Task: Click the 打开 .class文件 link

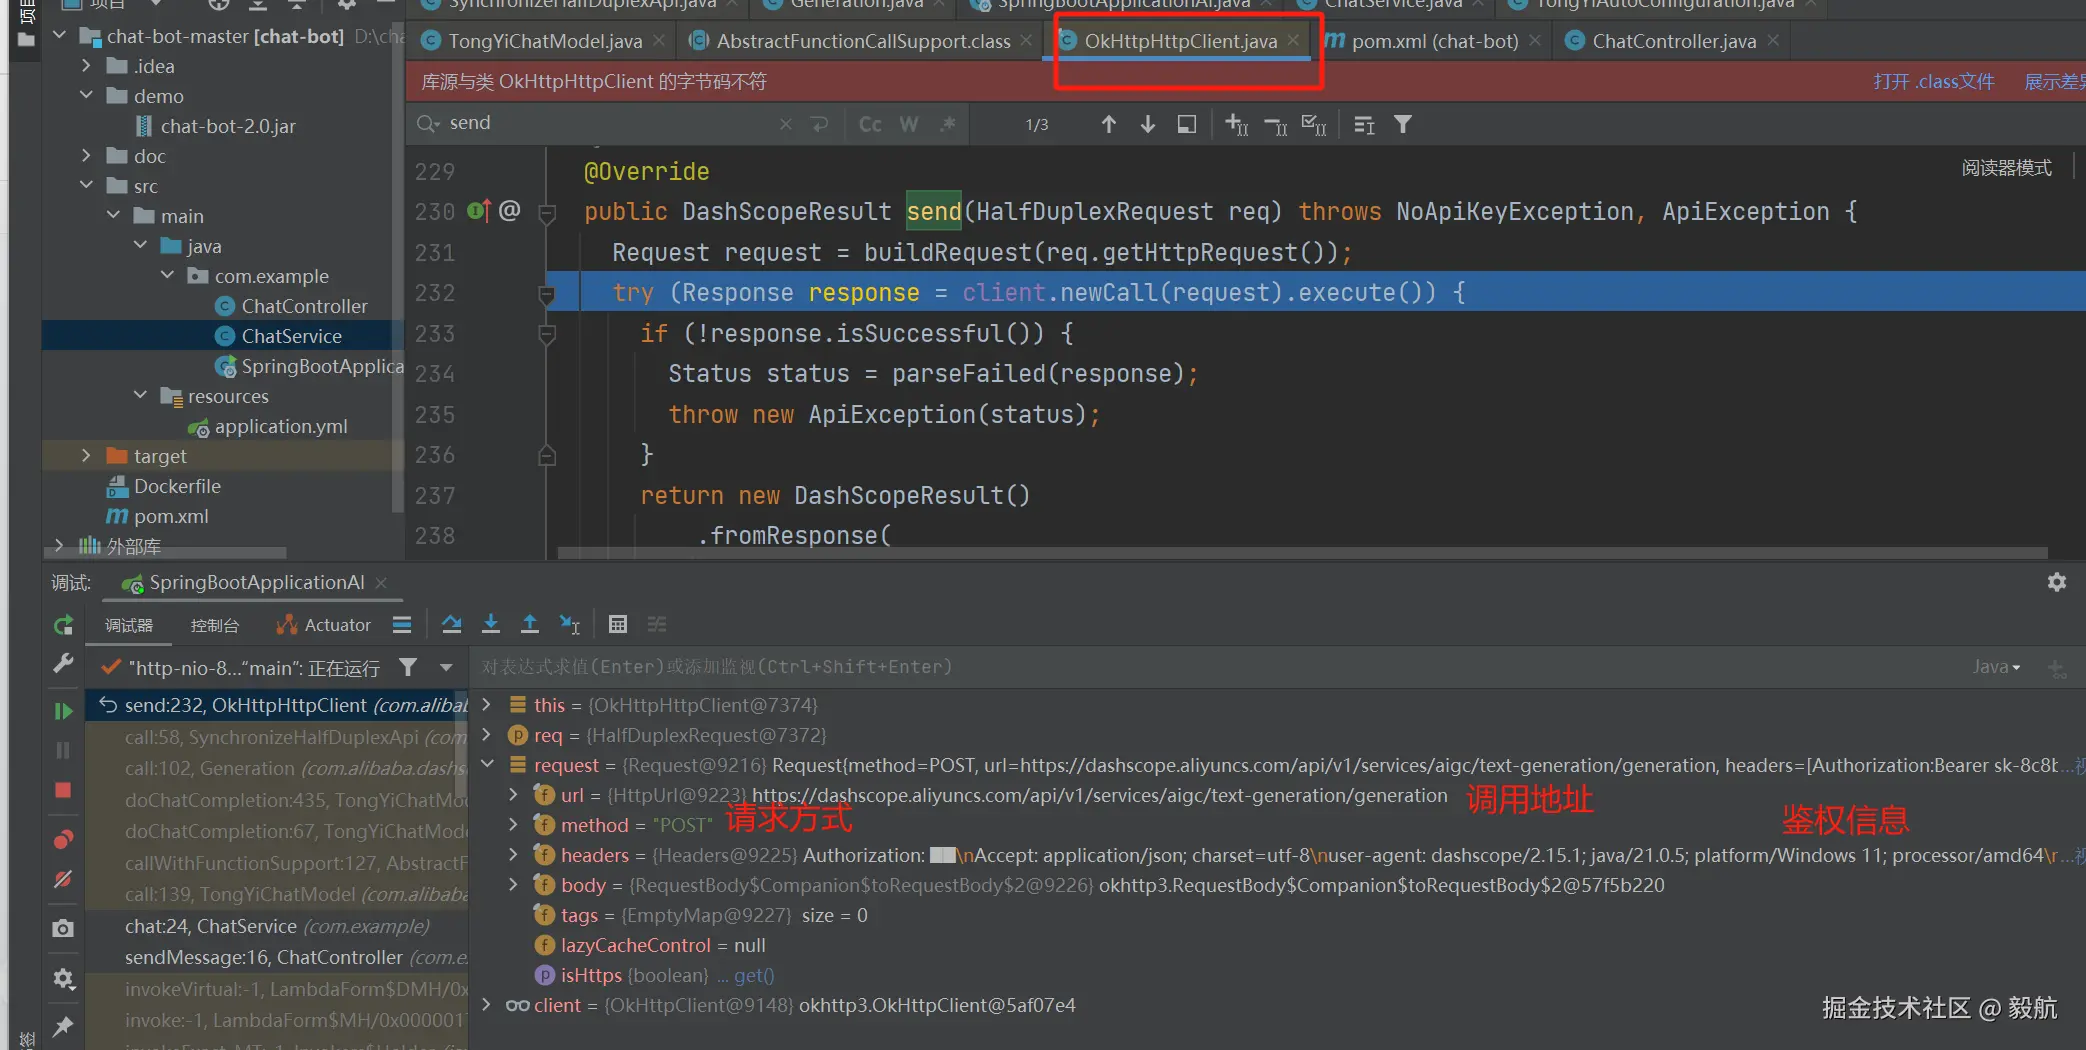Action: (x=1934, y=81)
